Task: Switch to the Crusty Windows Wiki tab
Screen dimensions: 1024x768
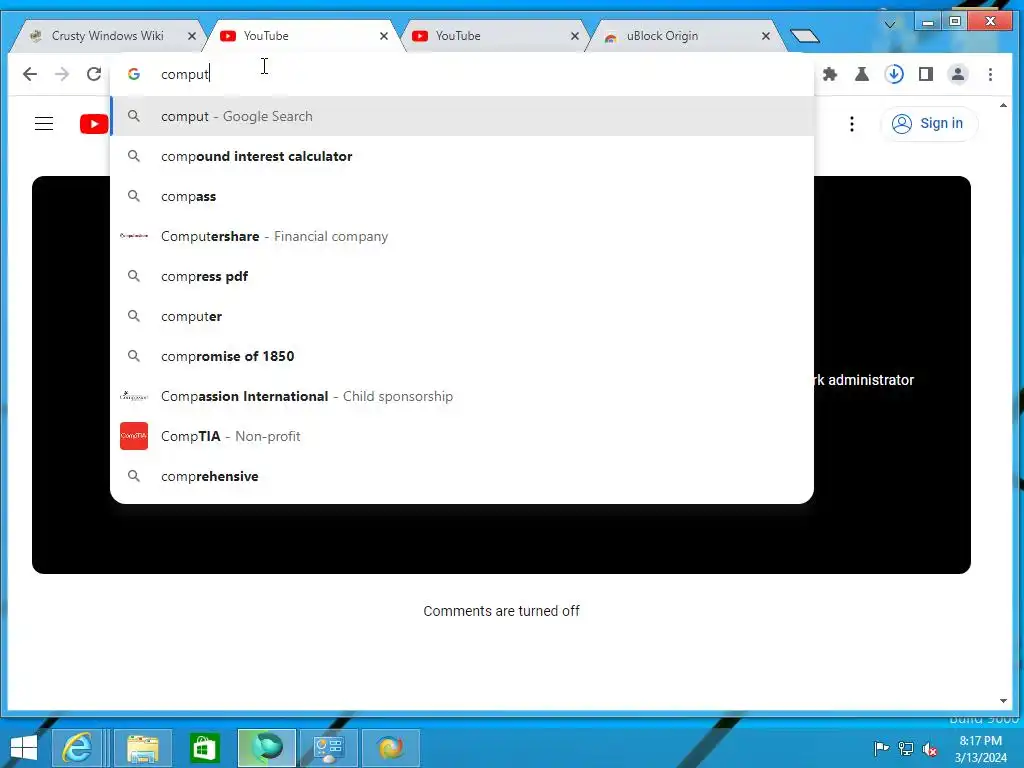Action: point(107,36)
